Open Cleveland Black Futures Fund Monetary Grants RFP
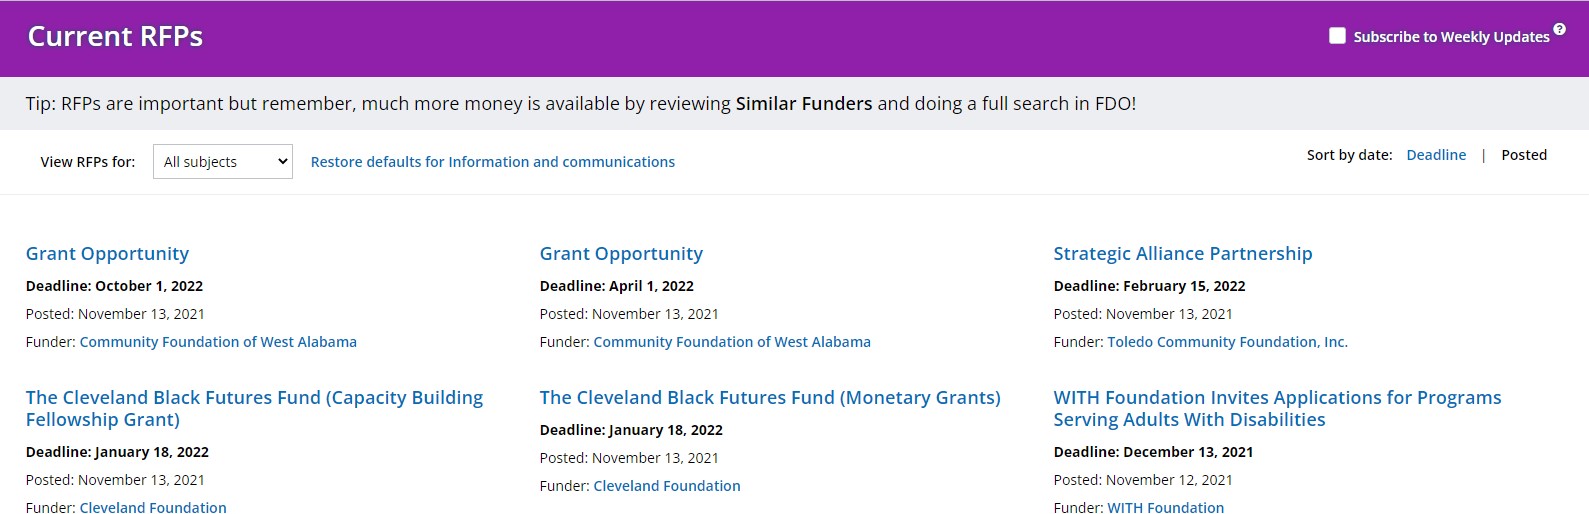 pyautogui.click(x=770, y=398)
